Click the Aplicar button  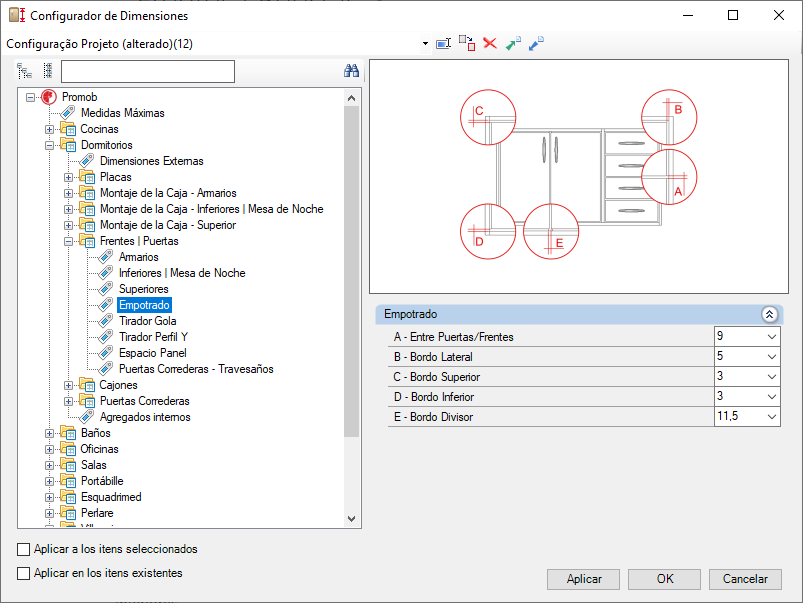[x=584, y=579]
